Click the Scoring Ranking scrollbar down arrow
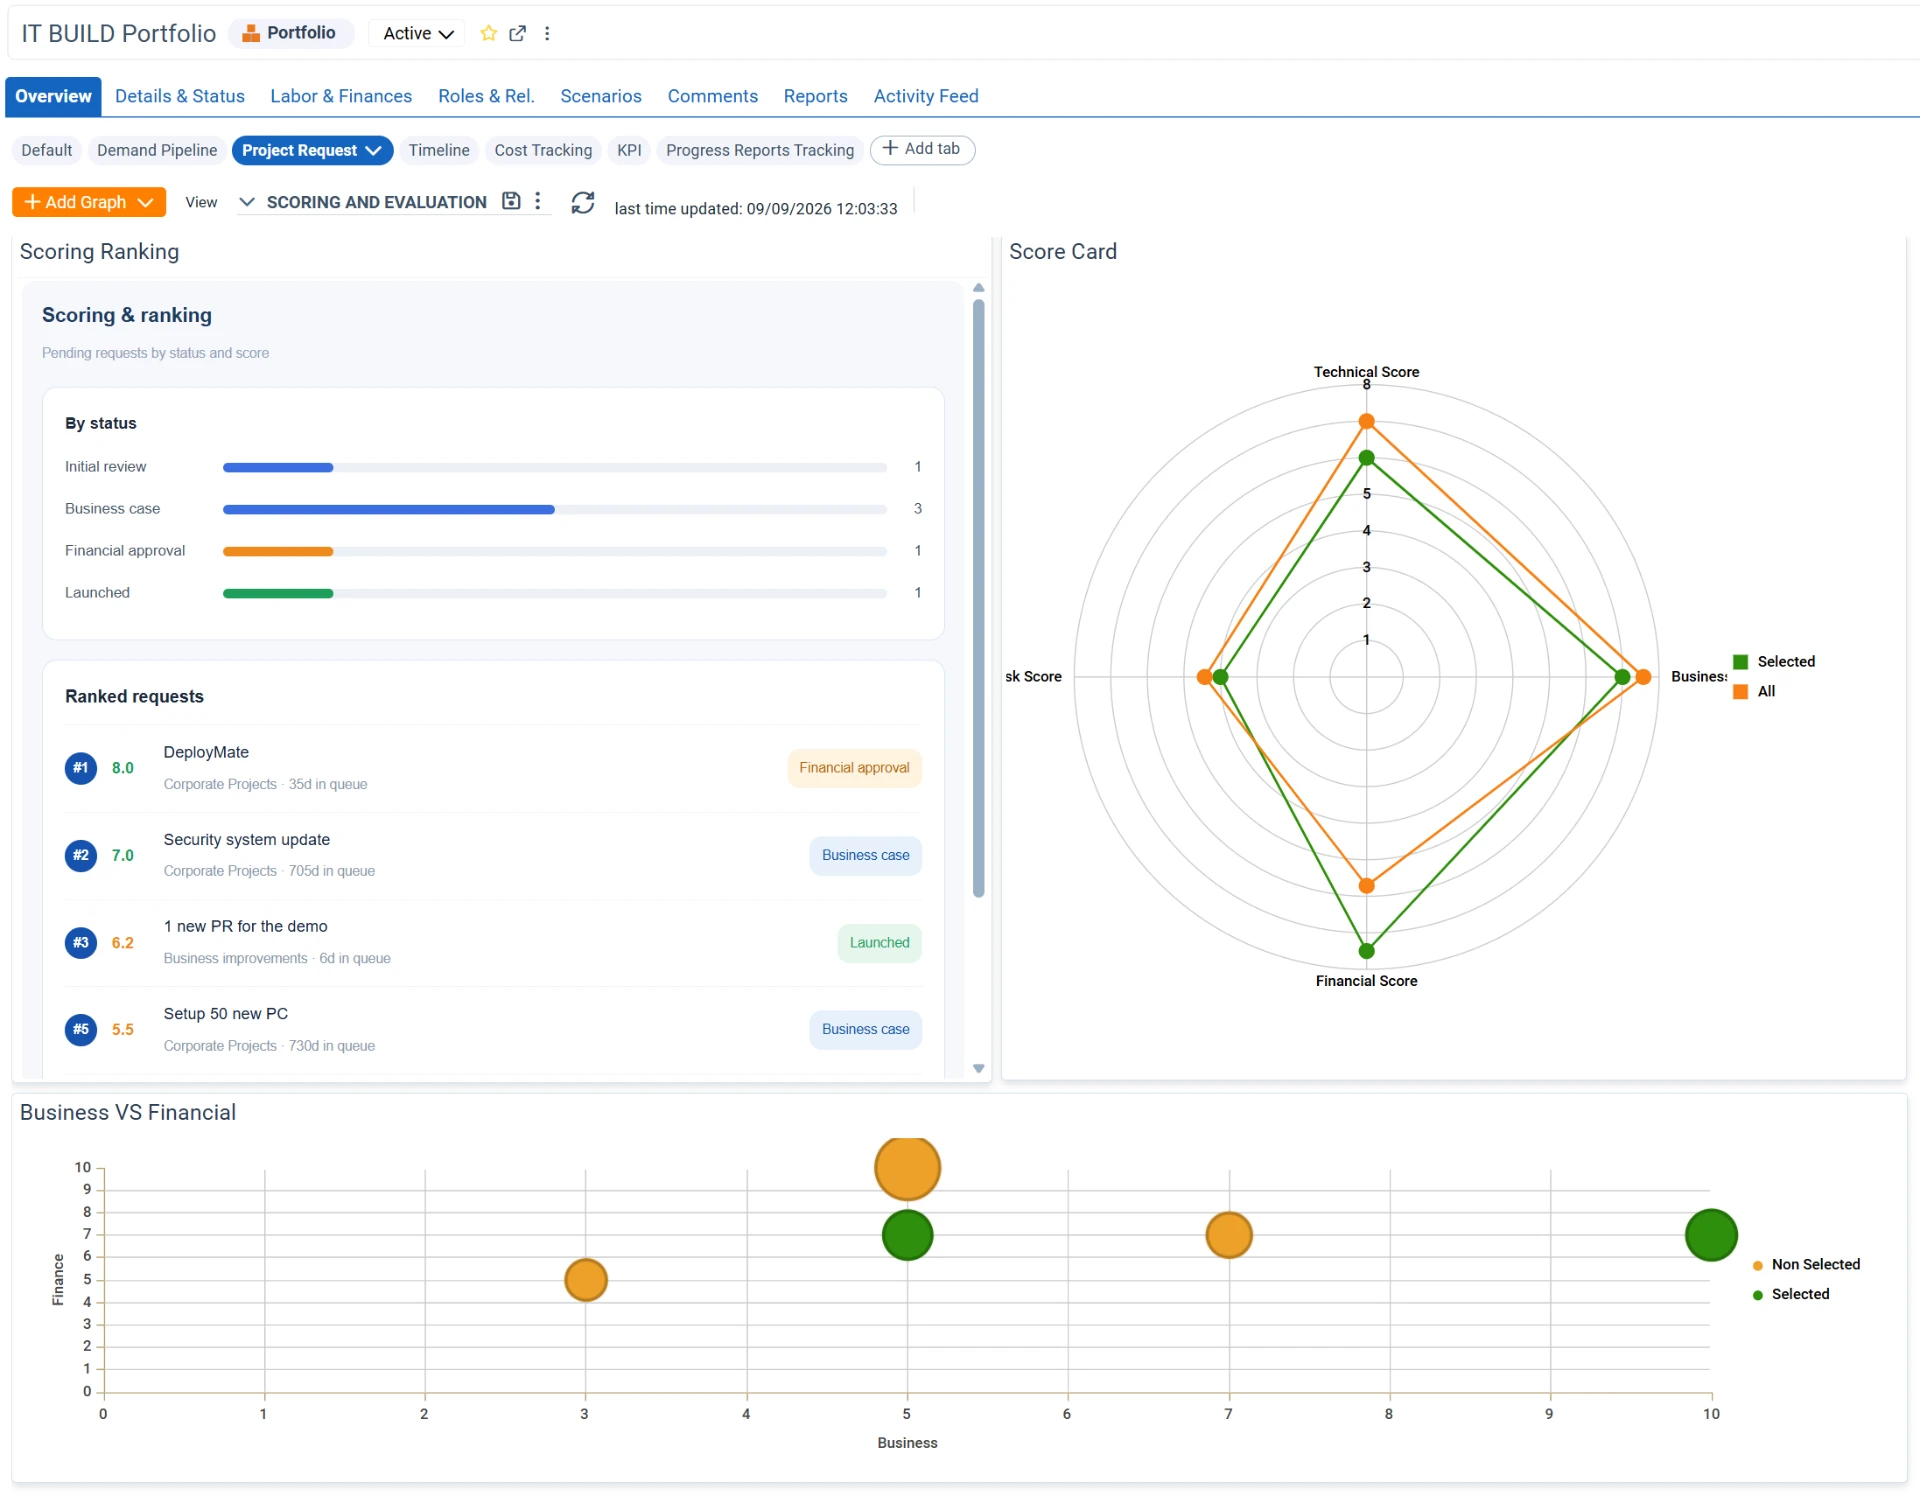The image size is (1920, 1503). click(979, 1069)
